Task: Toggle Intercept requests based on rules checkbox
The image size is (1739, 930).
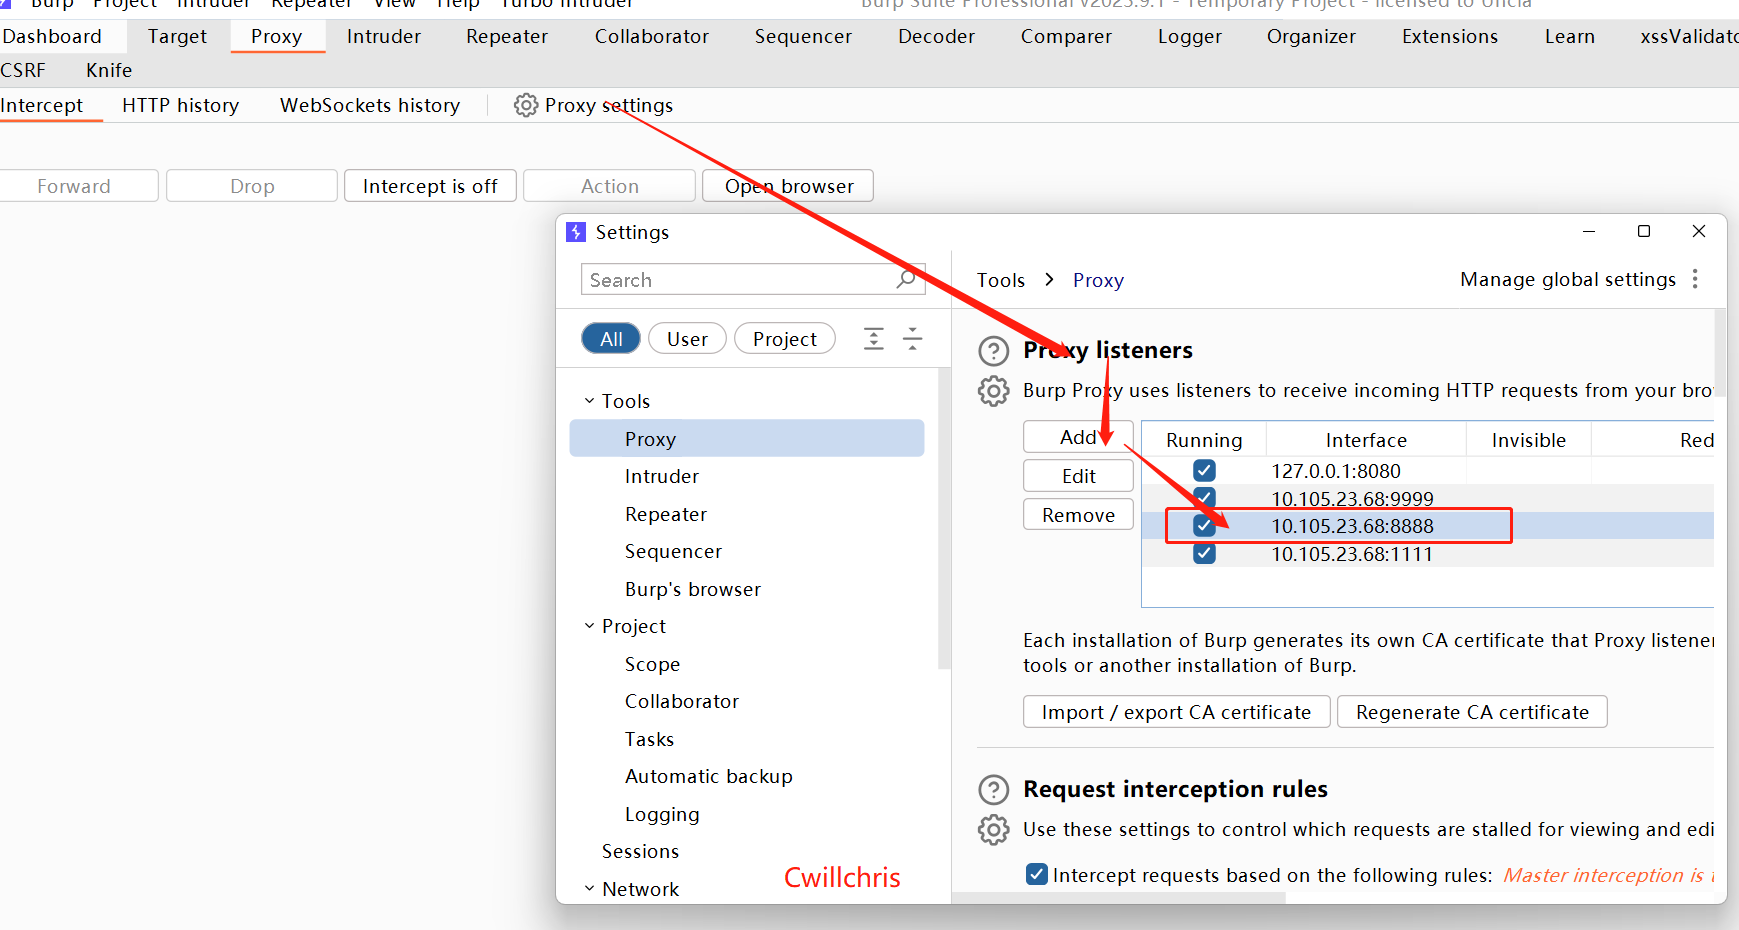Action: tap(1037, 874)
